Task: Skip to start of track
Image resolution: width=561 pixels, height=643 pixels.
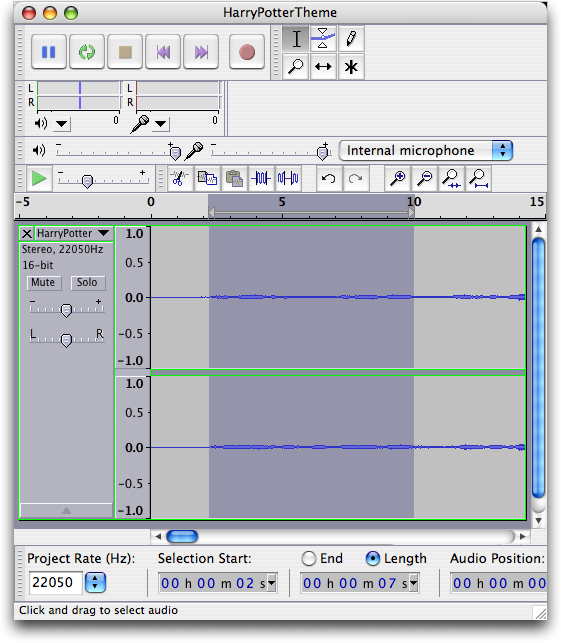Action: click(163, 52)
